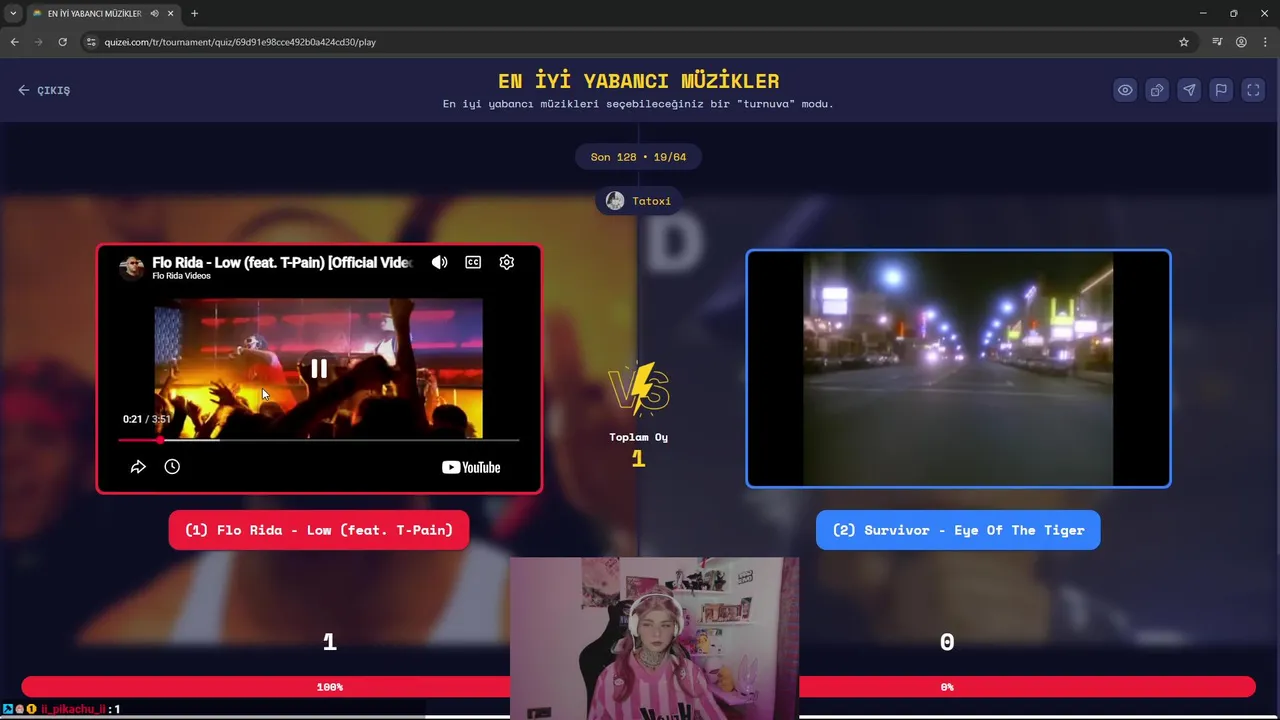Click the paper-plane share icon in header
This screenshot has width=1280, height=720.
[x=1189, y=90]
